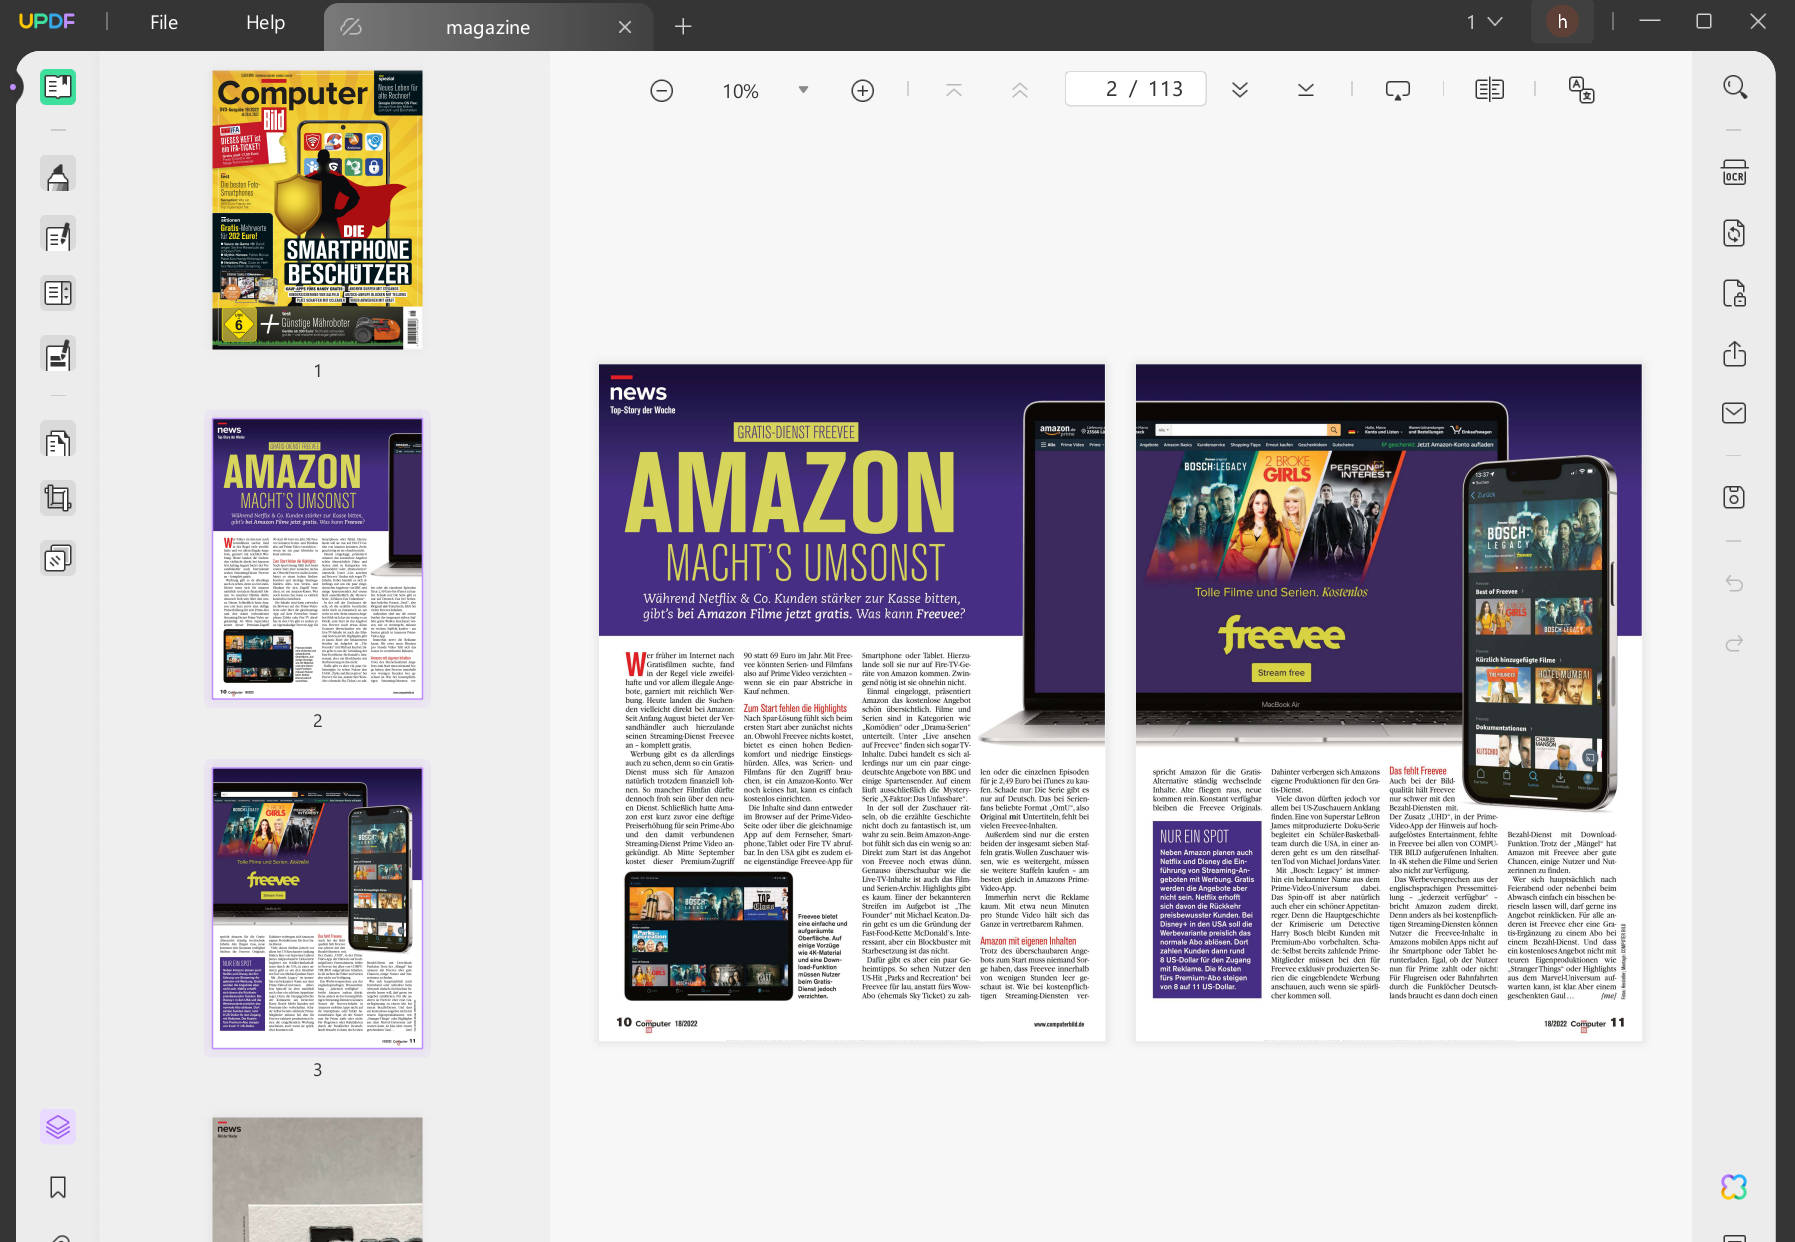Open the user account avatar 'h'
This screenshot has height=1242, width=1795.
point(1562,21)
